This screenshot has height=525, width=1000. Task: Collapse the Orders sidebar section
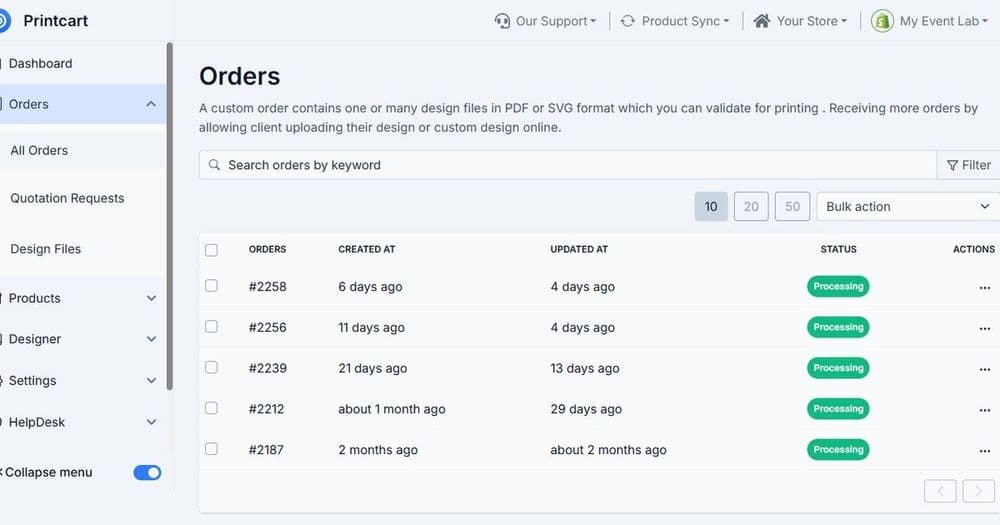tap(151, 104)
